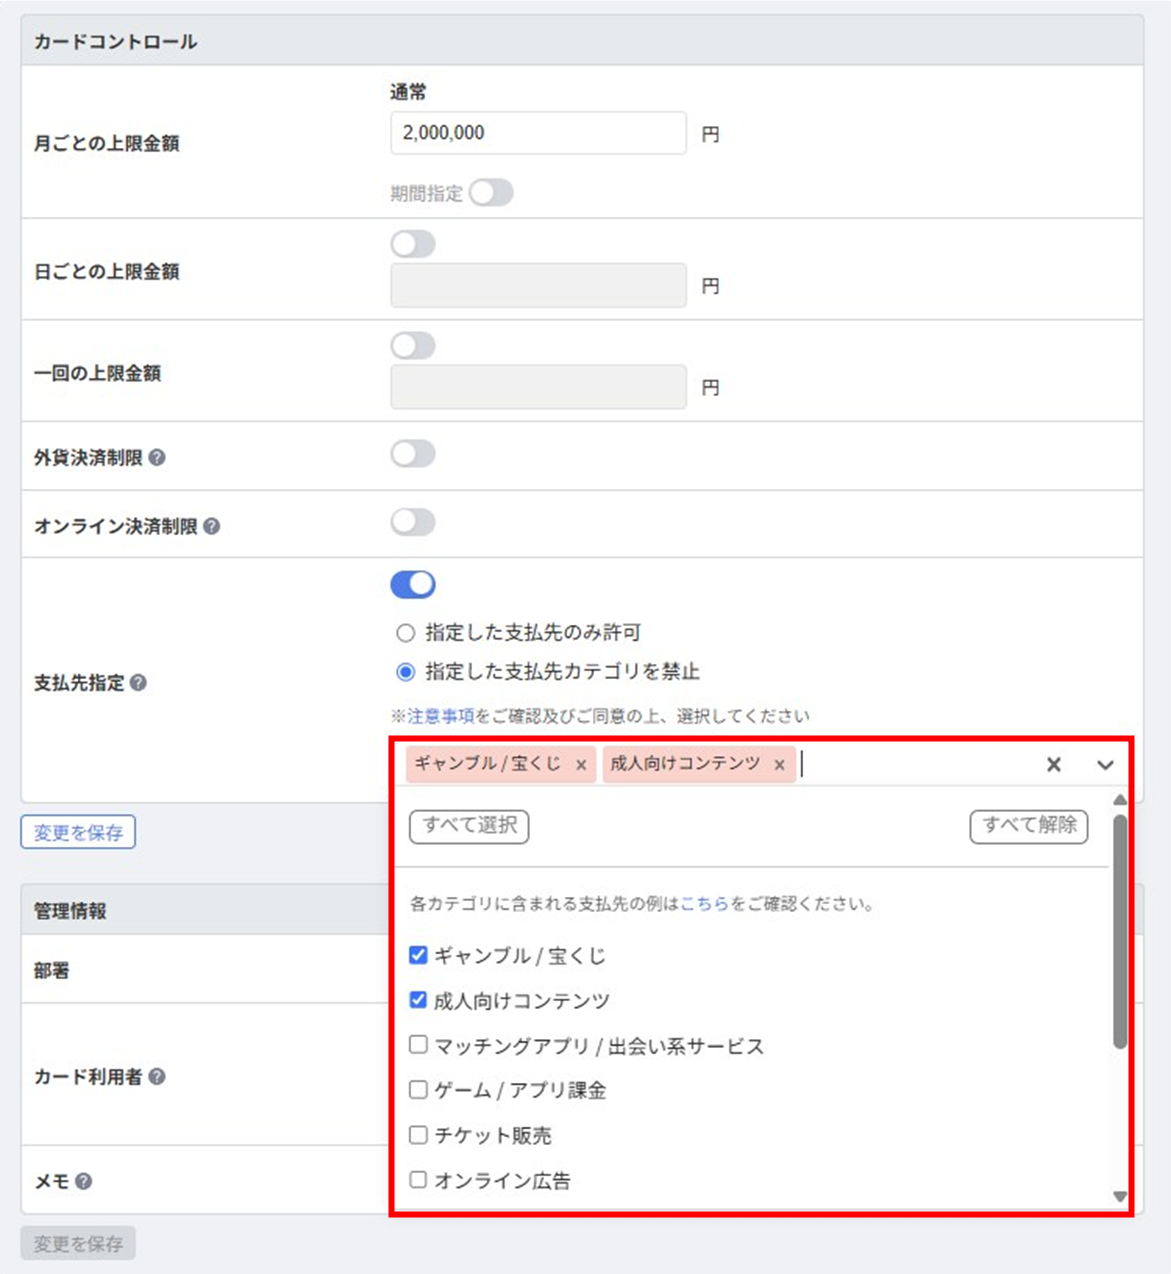This screenshot has height=1274, width=1171.
Task: Click すべて選択 button
Action: point(469,826)
